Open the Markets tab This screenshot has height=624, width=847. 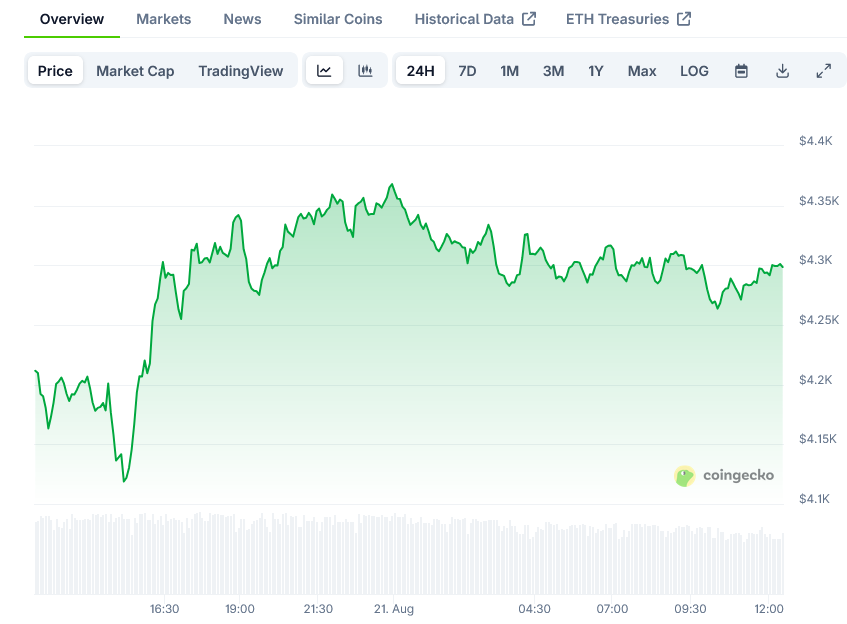163,19
